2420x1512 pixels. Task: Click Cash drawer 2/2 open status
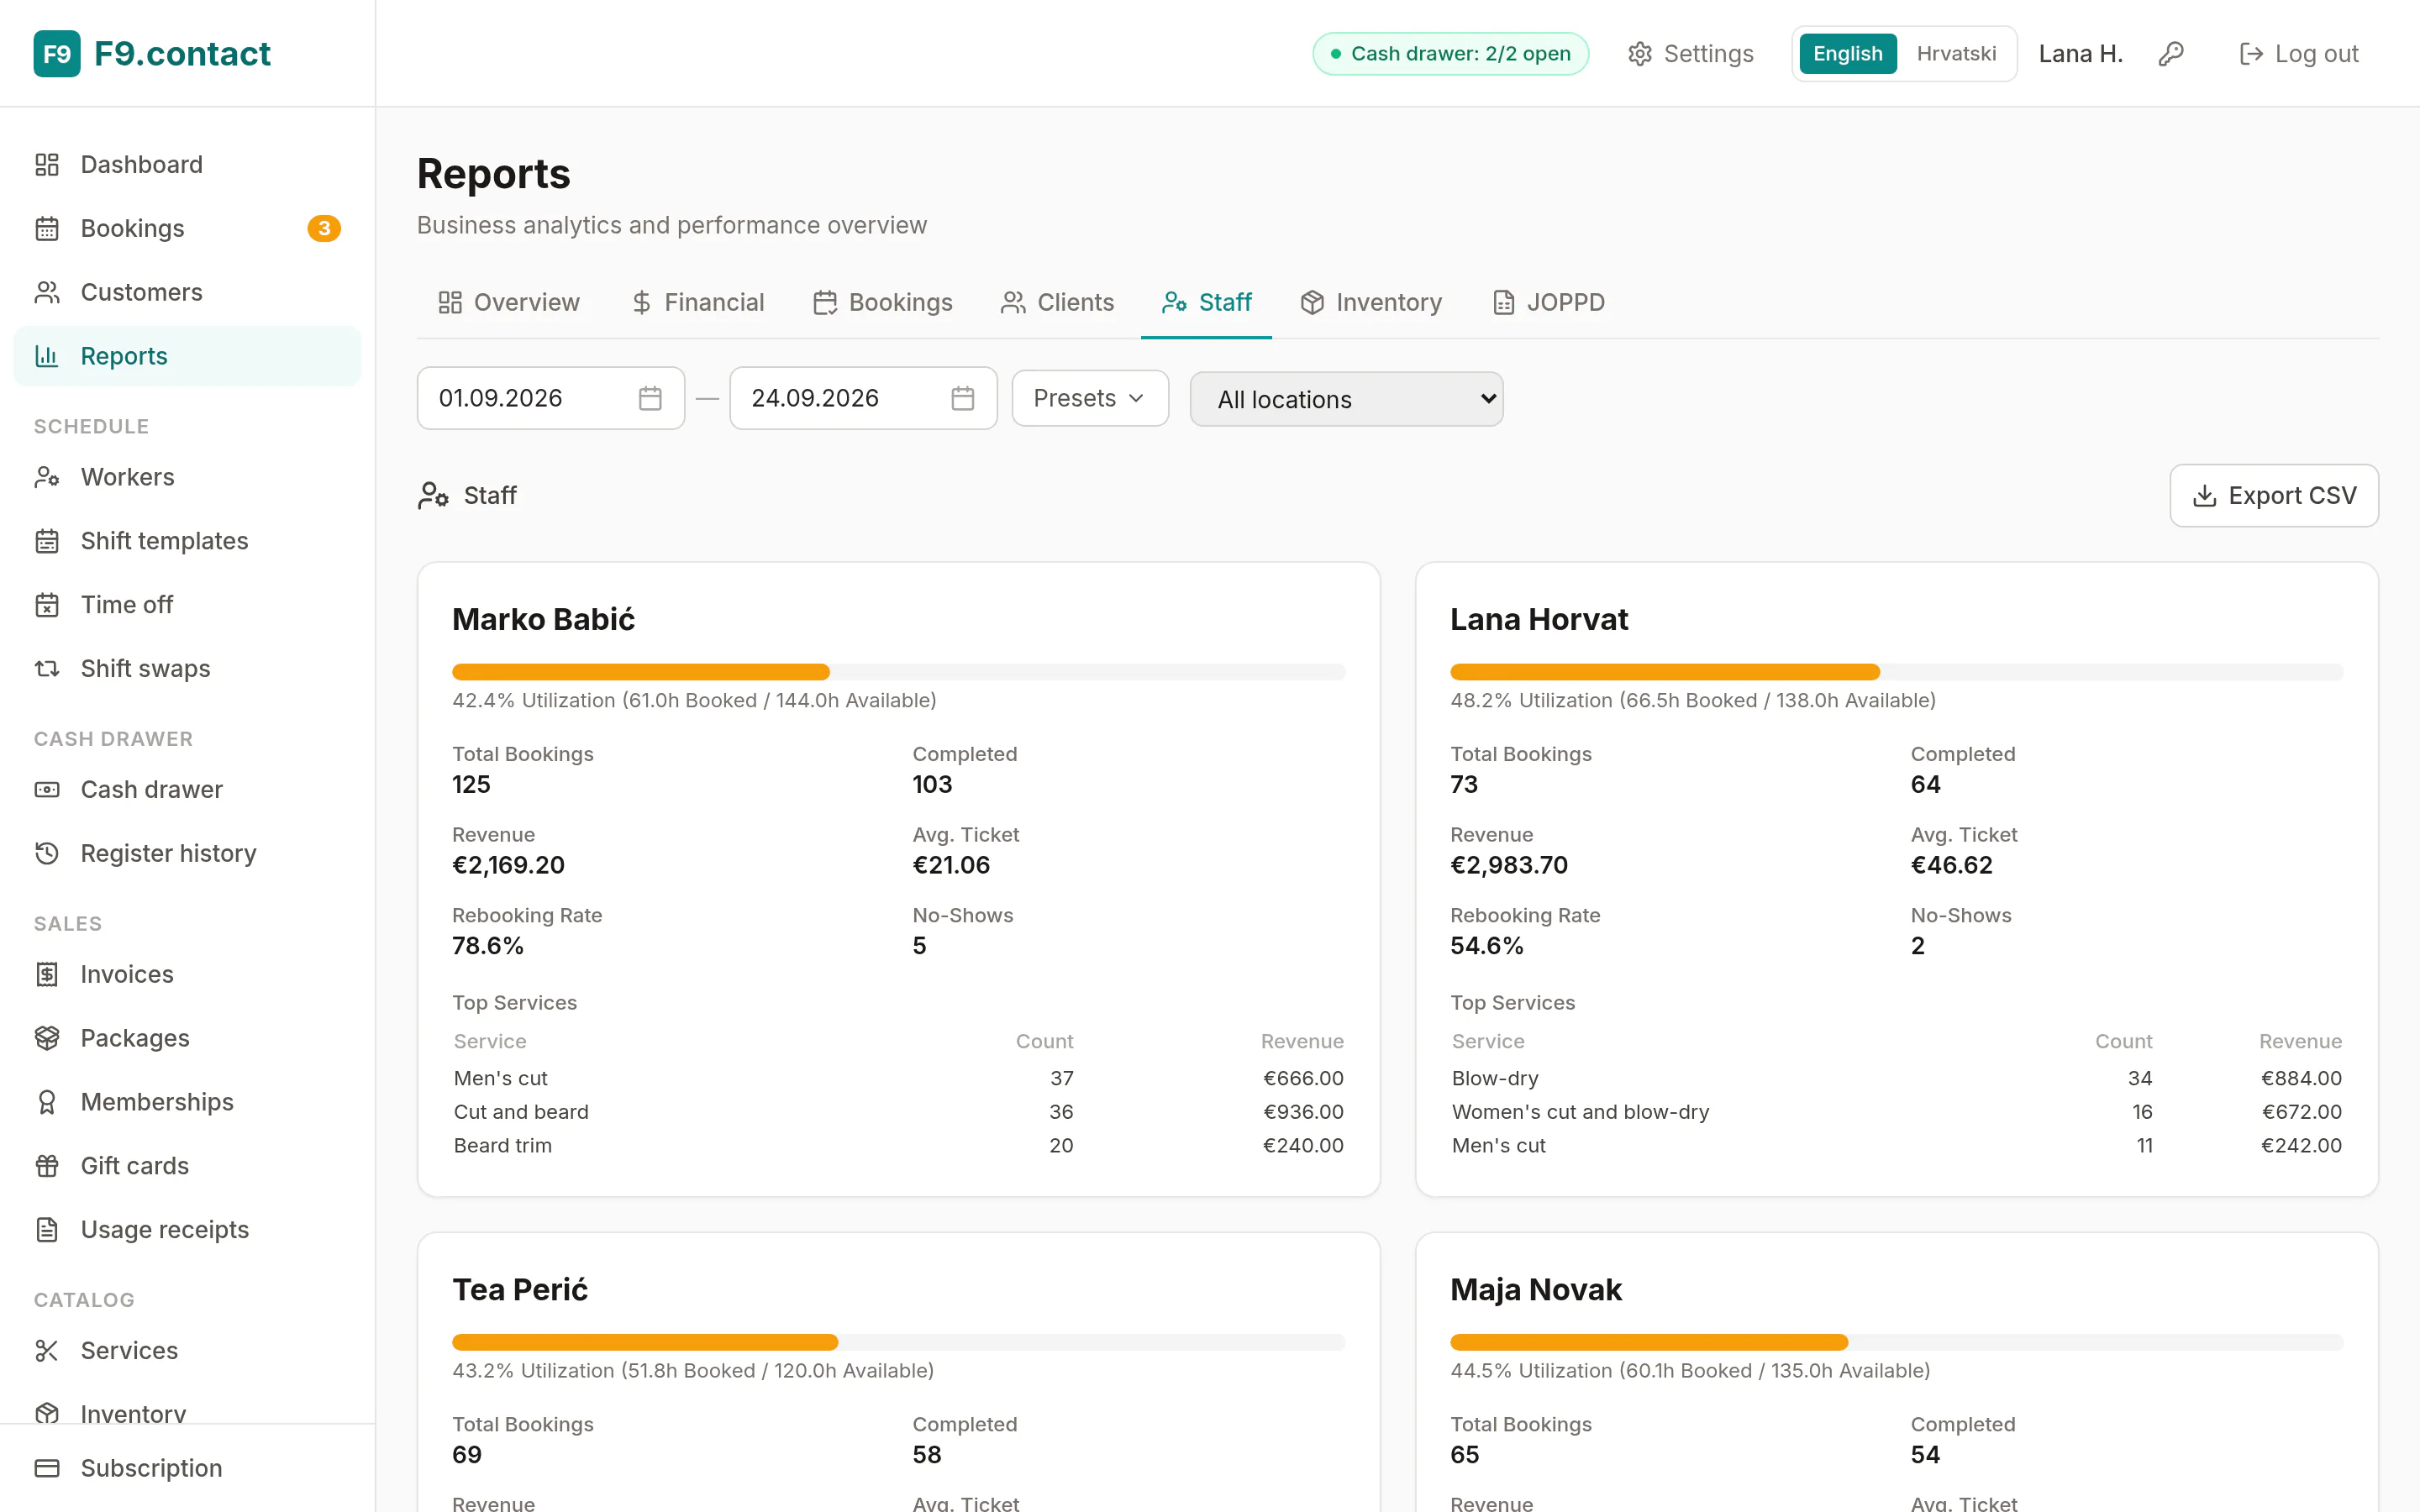point(1450,54)
